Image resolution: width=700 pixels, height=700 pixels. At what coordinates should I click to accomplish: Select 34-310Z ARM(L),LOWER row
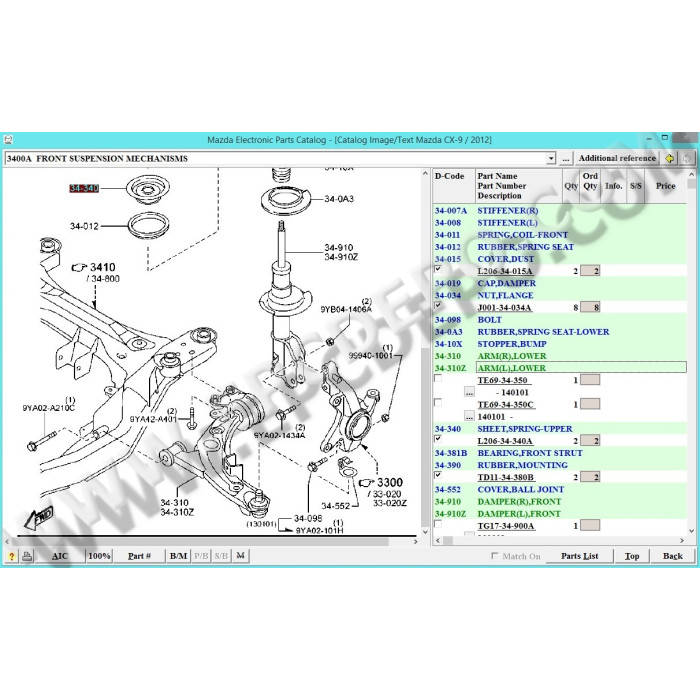coord(560,368)
